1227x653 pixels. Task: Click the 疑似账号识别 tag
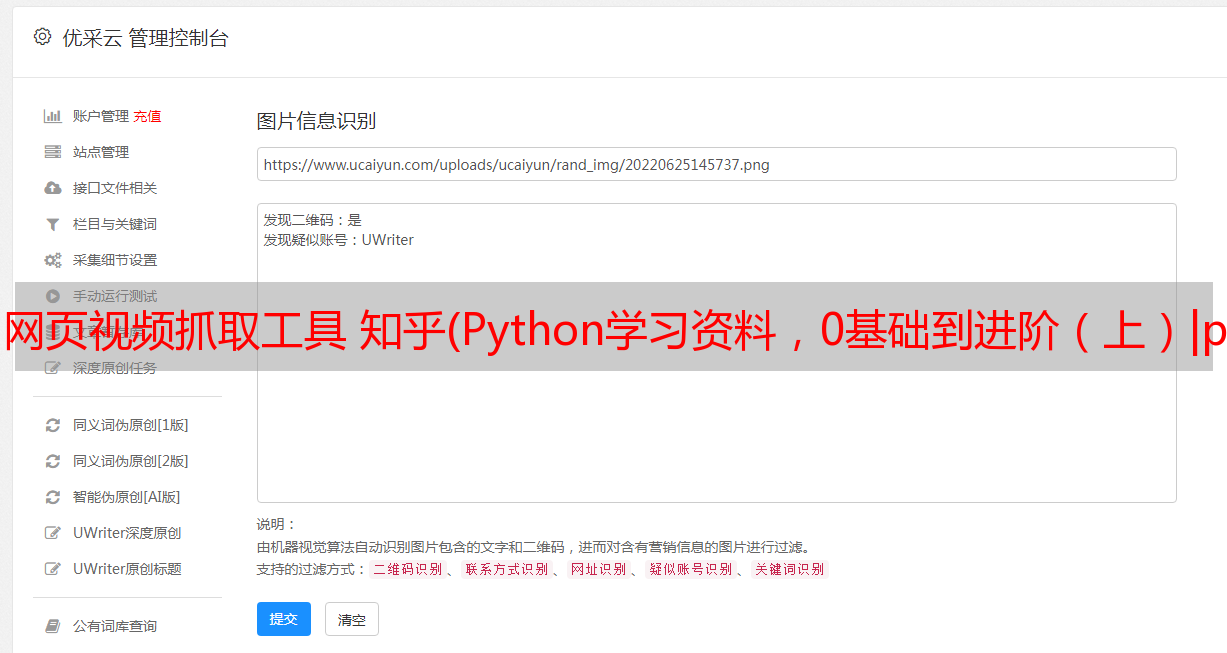690,569
